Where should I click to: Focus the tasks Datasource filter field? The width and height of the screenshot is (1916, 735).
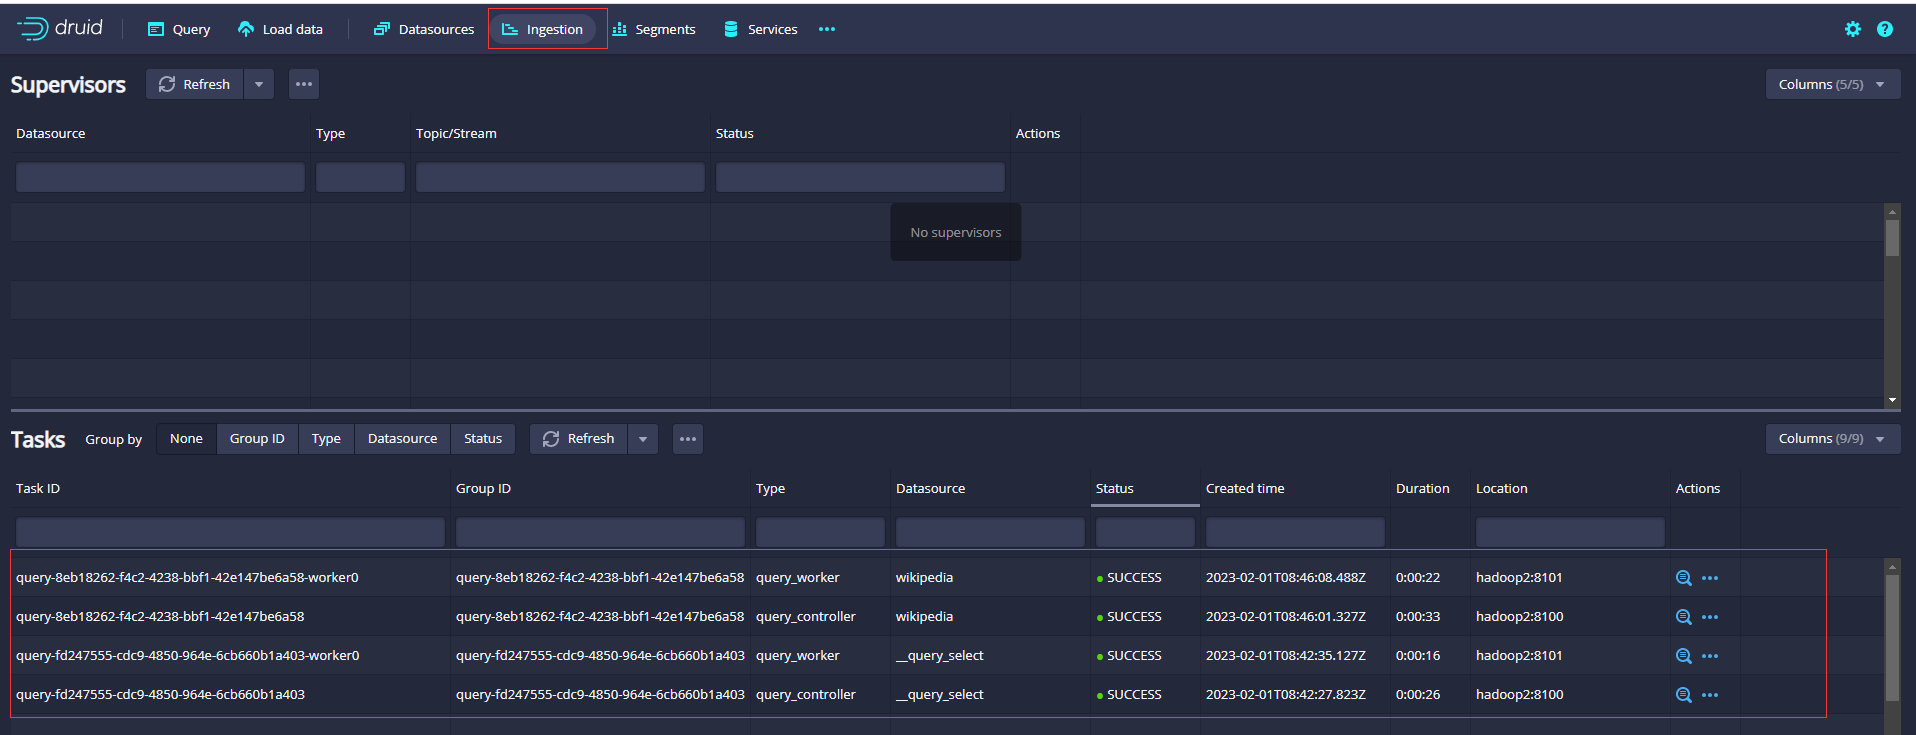[x=990, y=532]
